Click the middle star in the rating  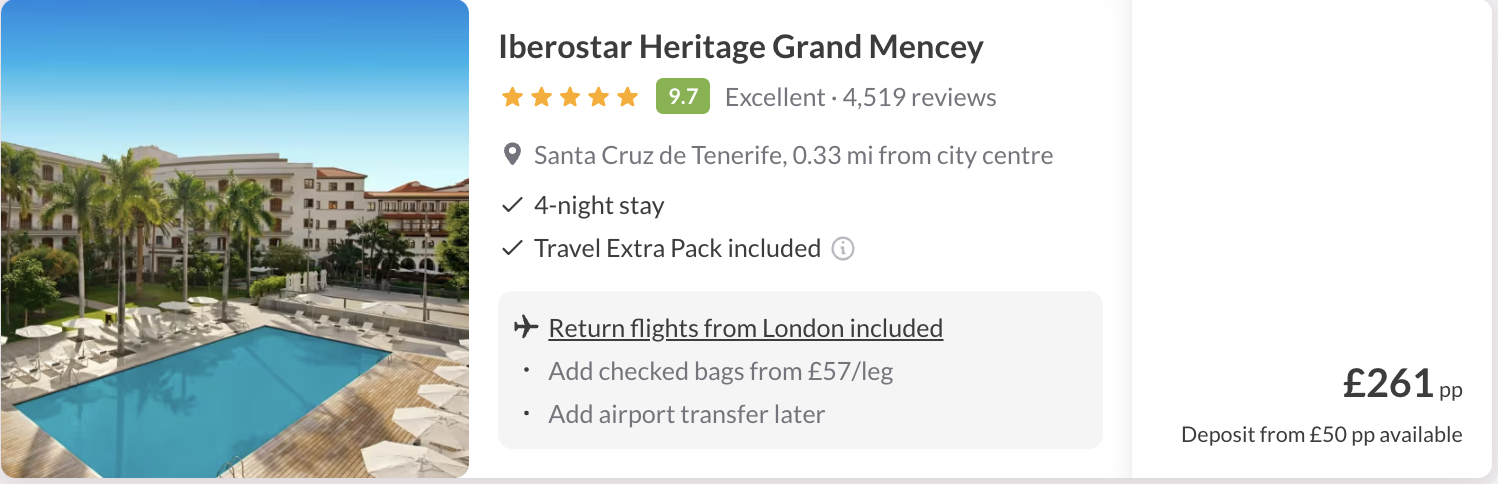[570, 97]
